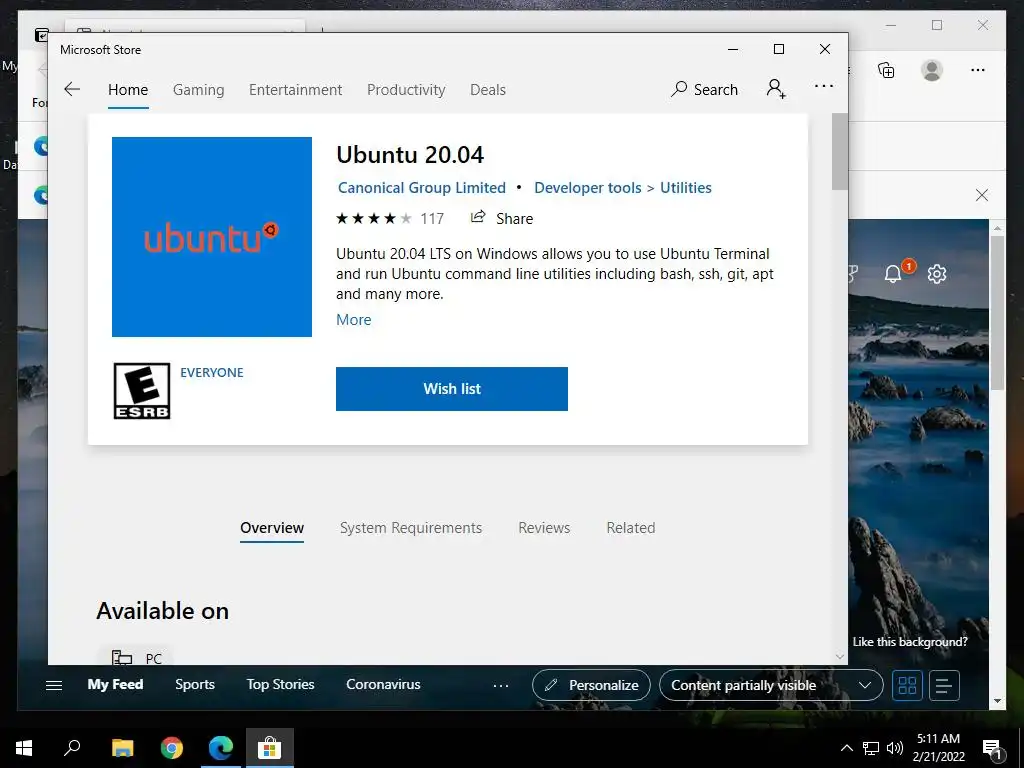The width and height of the screenshot is (1024, 768).
Task: Switch to Reviews section tab
Action: point(544,528)
